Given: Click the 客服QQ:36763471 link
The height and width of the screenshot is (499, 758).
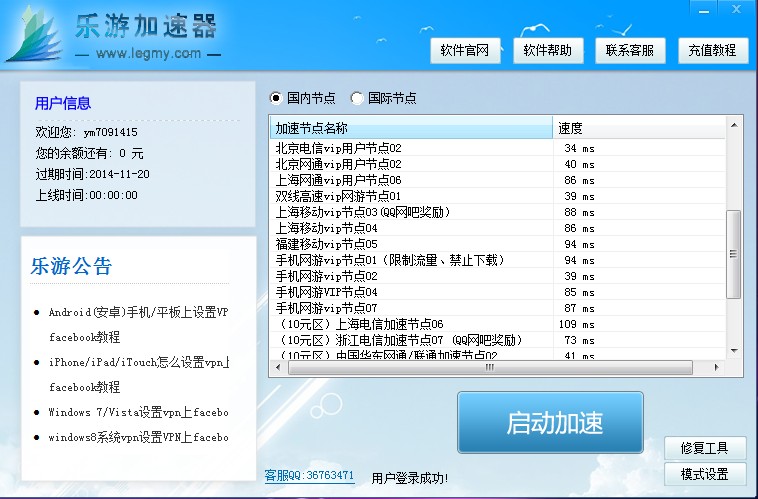Looking at the screenshot, I should tap(309, 476).
